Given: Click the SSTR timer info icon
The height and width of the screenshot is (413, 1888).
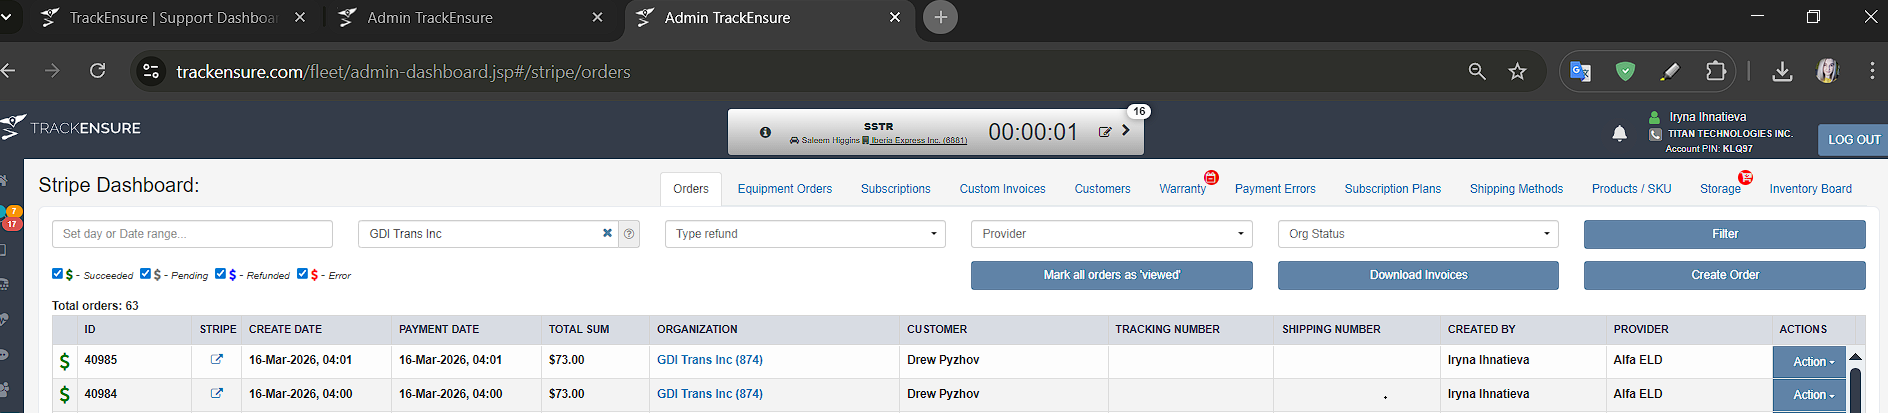Looking at the screenshot, I should point(765,132).
